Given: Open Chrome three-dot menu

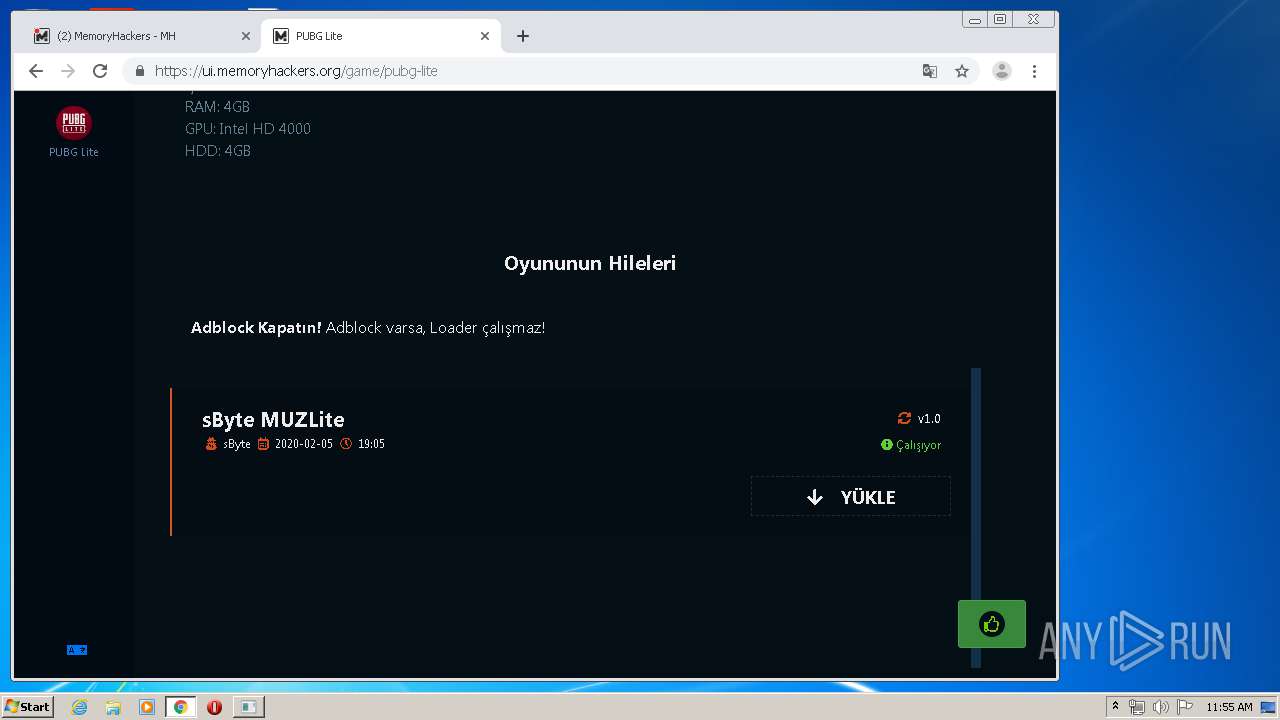Looking at the screenshot, I should [x=1034, y=71].
